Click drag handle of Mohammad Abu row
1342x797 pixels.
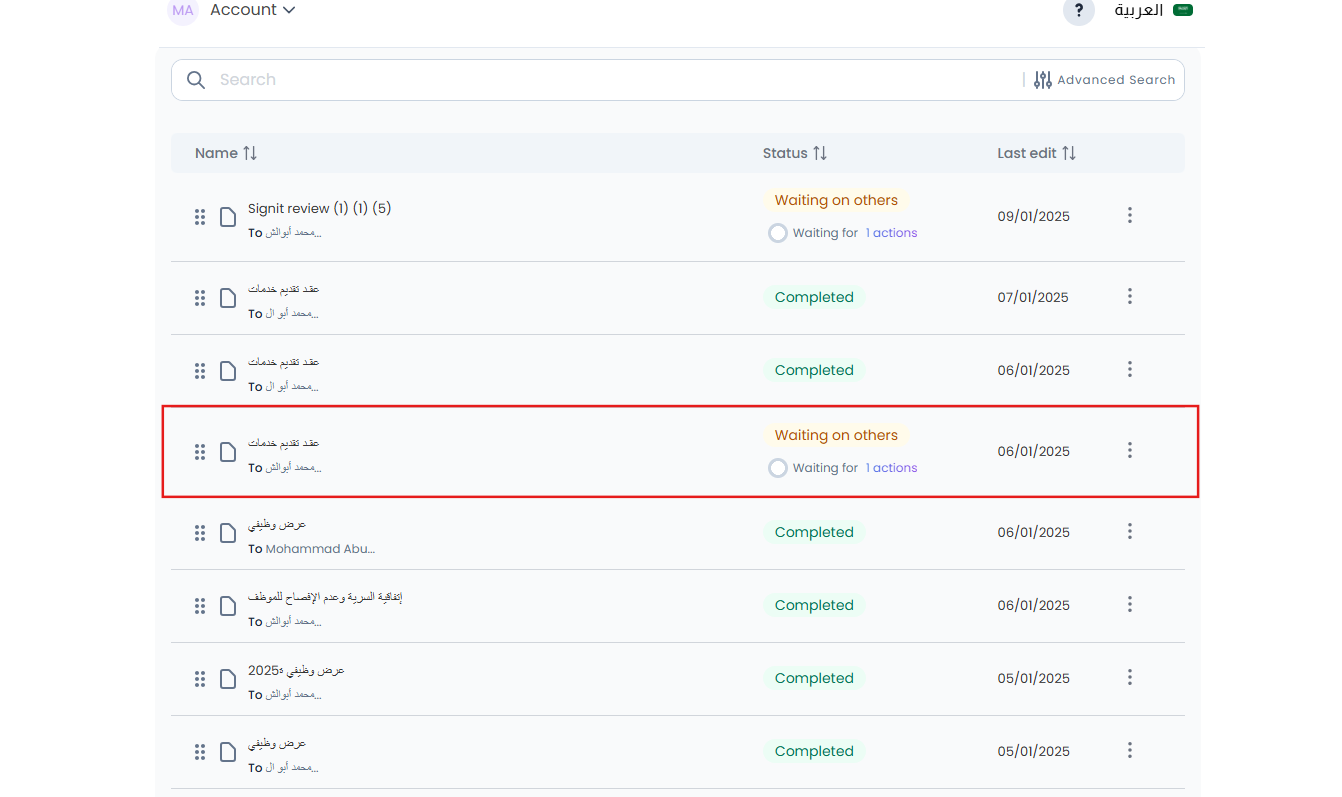pos(200,533)
